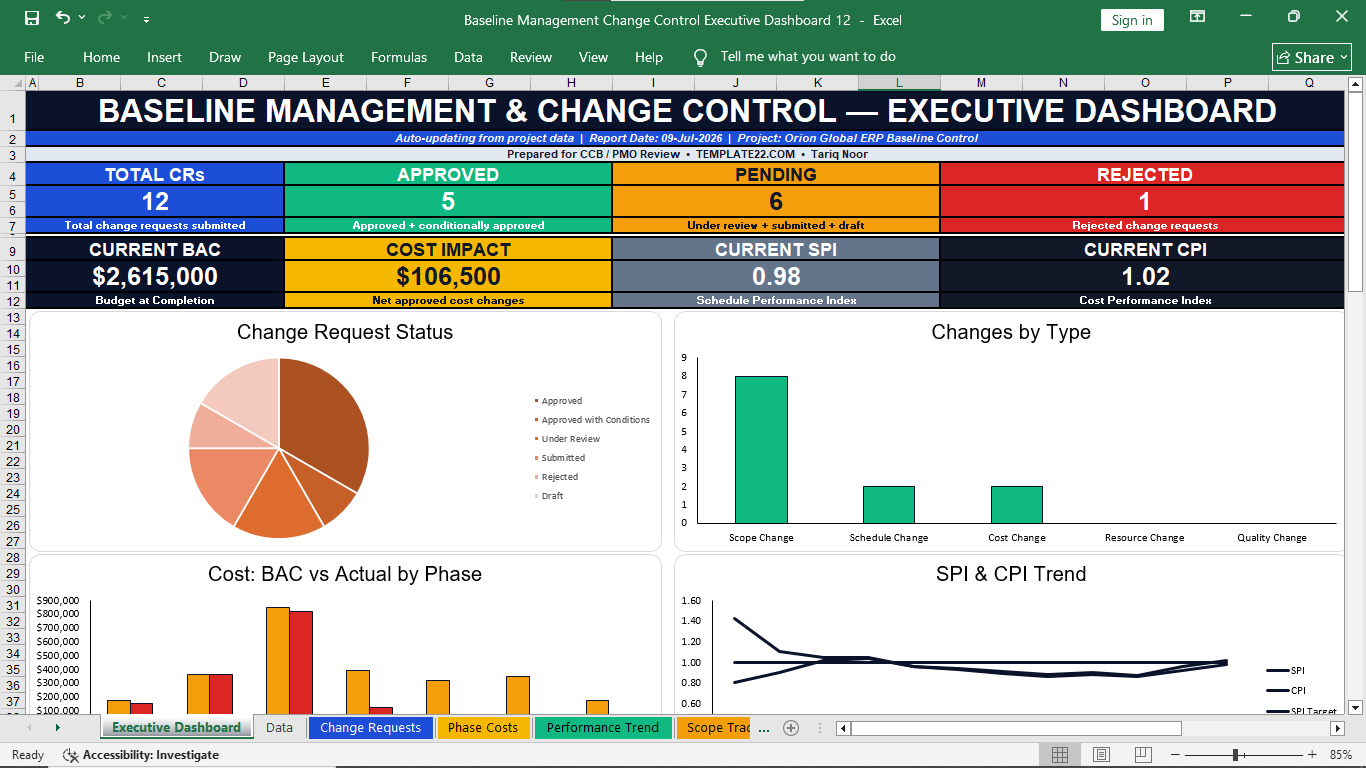
Task: Click the Under Review legend entry
Action: tap(568, 439)
